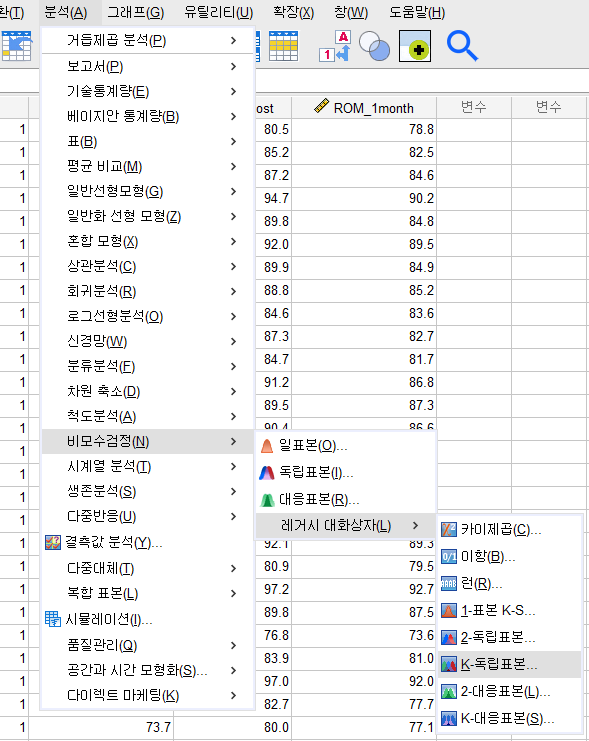Select 척도분석(A) menu entry
Image resolution: width=589 pixels, height=741 pixels.
148,416
